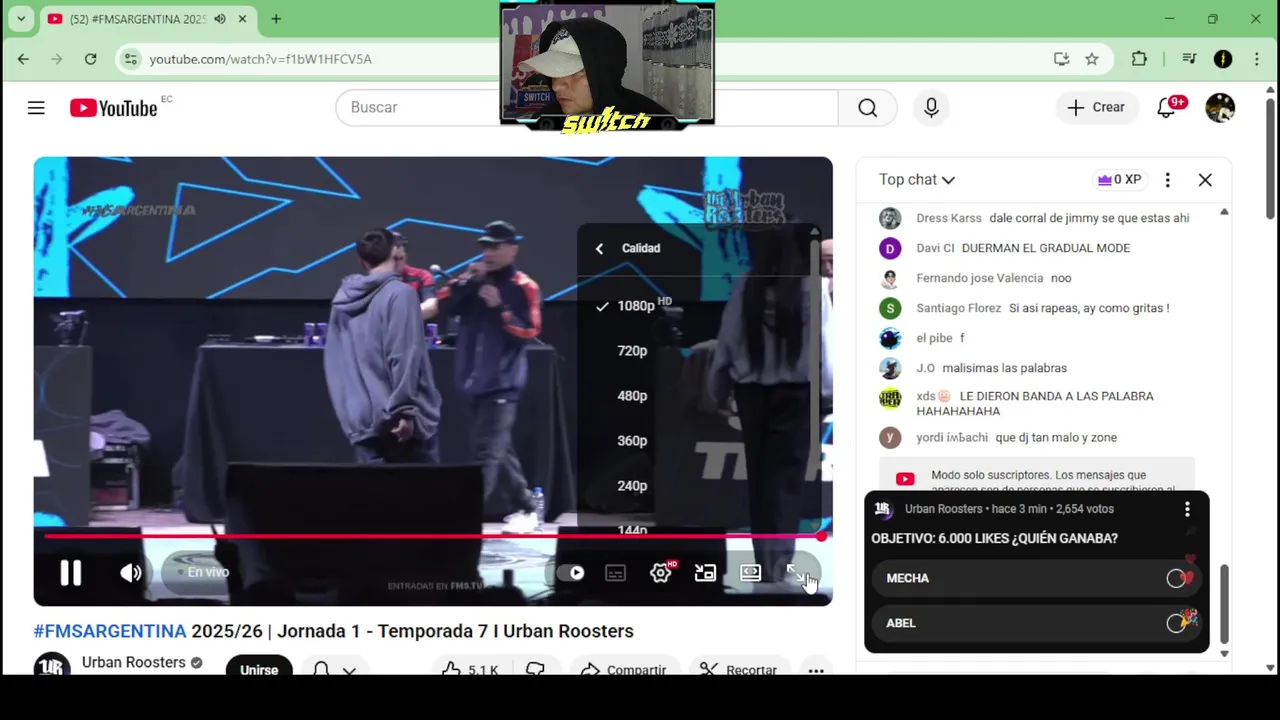Click the search magnifier button
This screenshot has height=720, width=1280.
tap(867, 107)
